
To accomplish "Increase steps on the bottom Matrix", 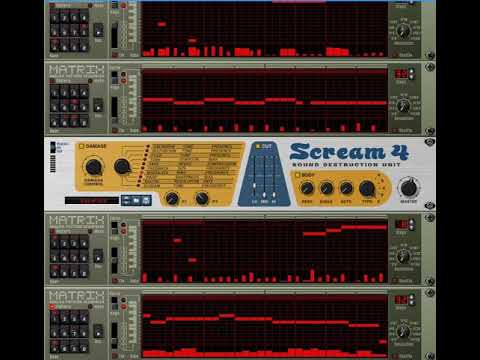I will point(412,296).
